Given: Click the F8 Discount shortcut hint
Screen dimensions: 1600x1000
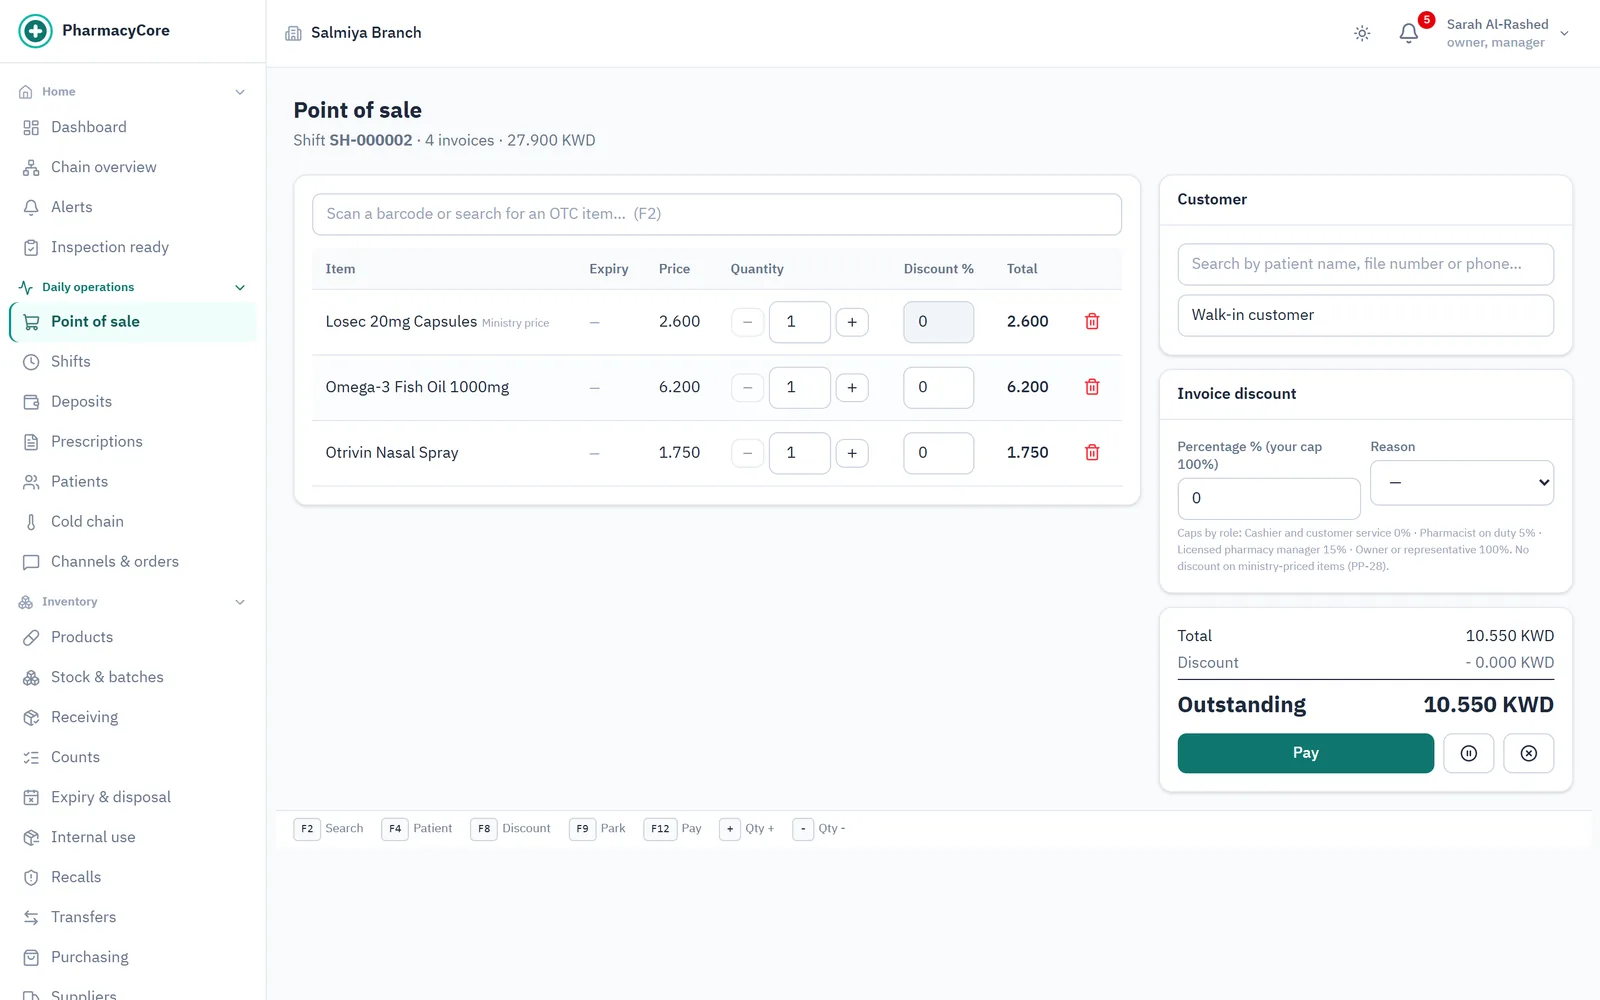Looking at the screenshot, I should coord(511,829).
